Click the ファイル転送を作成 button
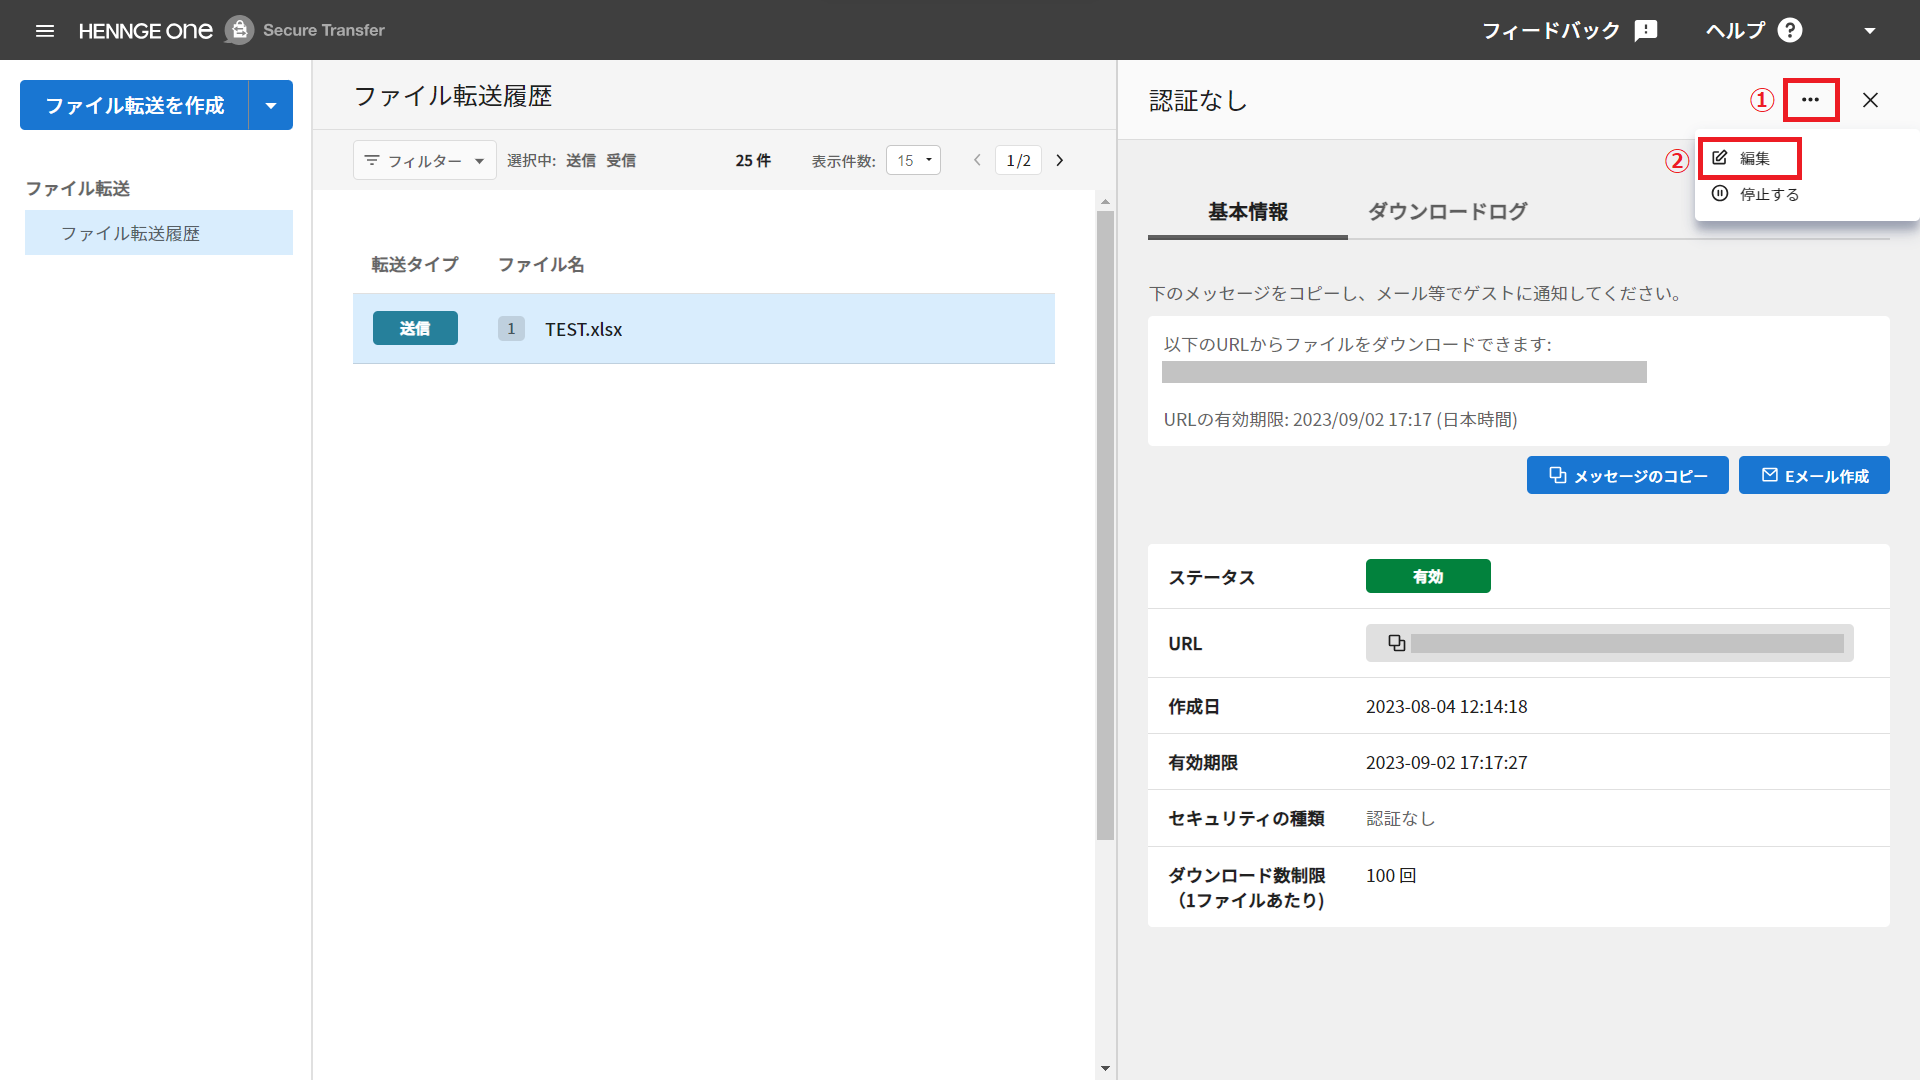Viewport: 1920px width, 1080px height. click(x=134, y=105)
